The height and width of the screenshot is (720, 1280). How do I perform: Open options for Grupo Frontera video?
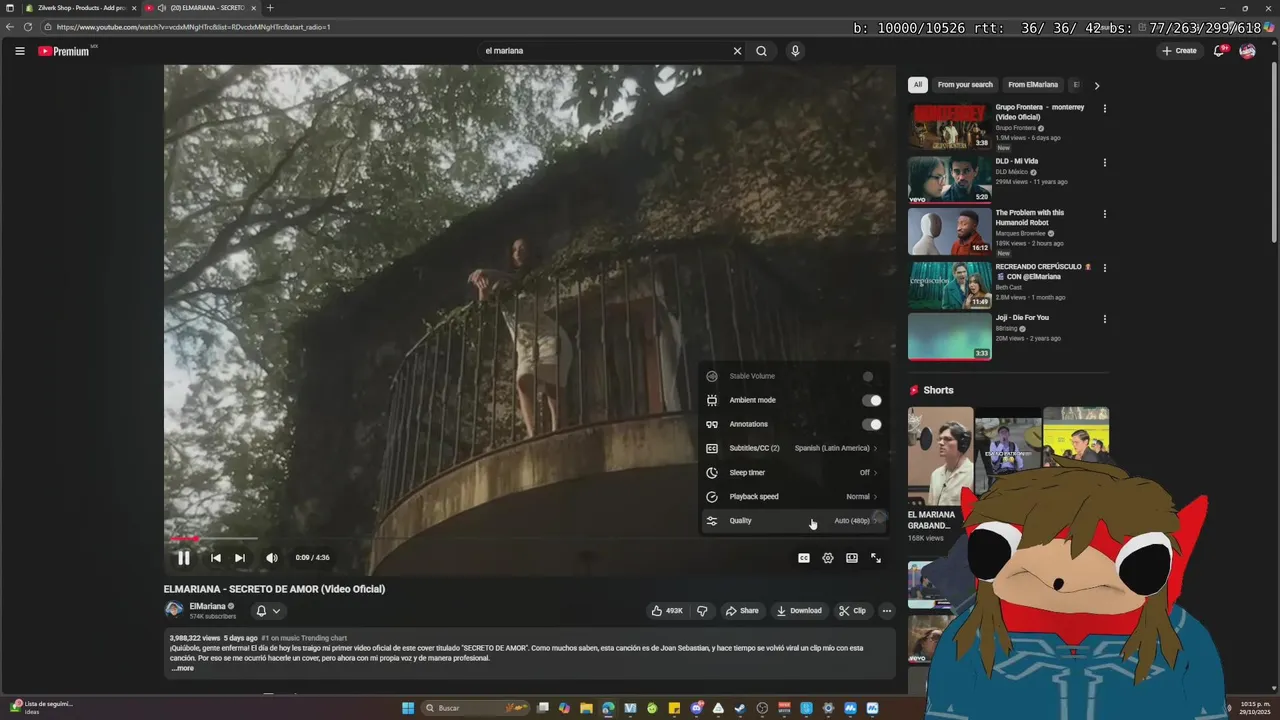[x=1105, y=108]
